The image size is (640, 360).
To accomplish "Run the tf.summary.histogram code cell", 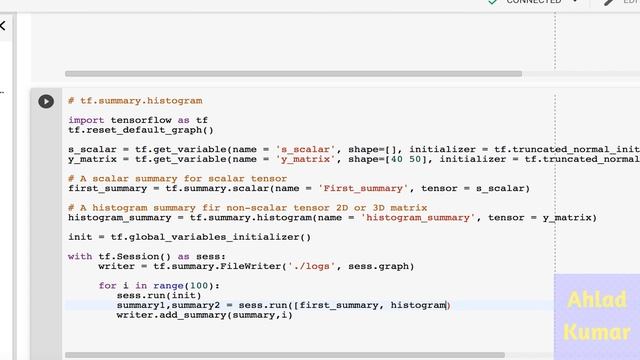I will (46, 101).
